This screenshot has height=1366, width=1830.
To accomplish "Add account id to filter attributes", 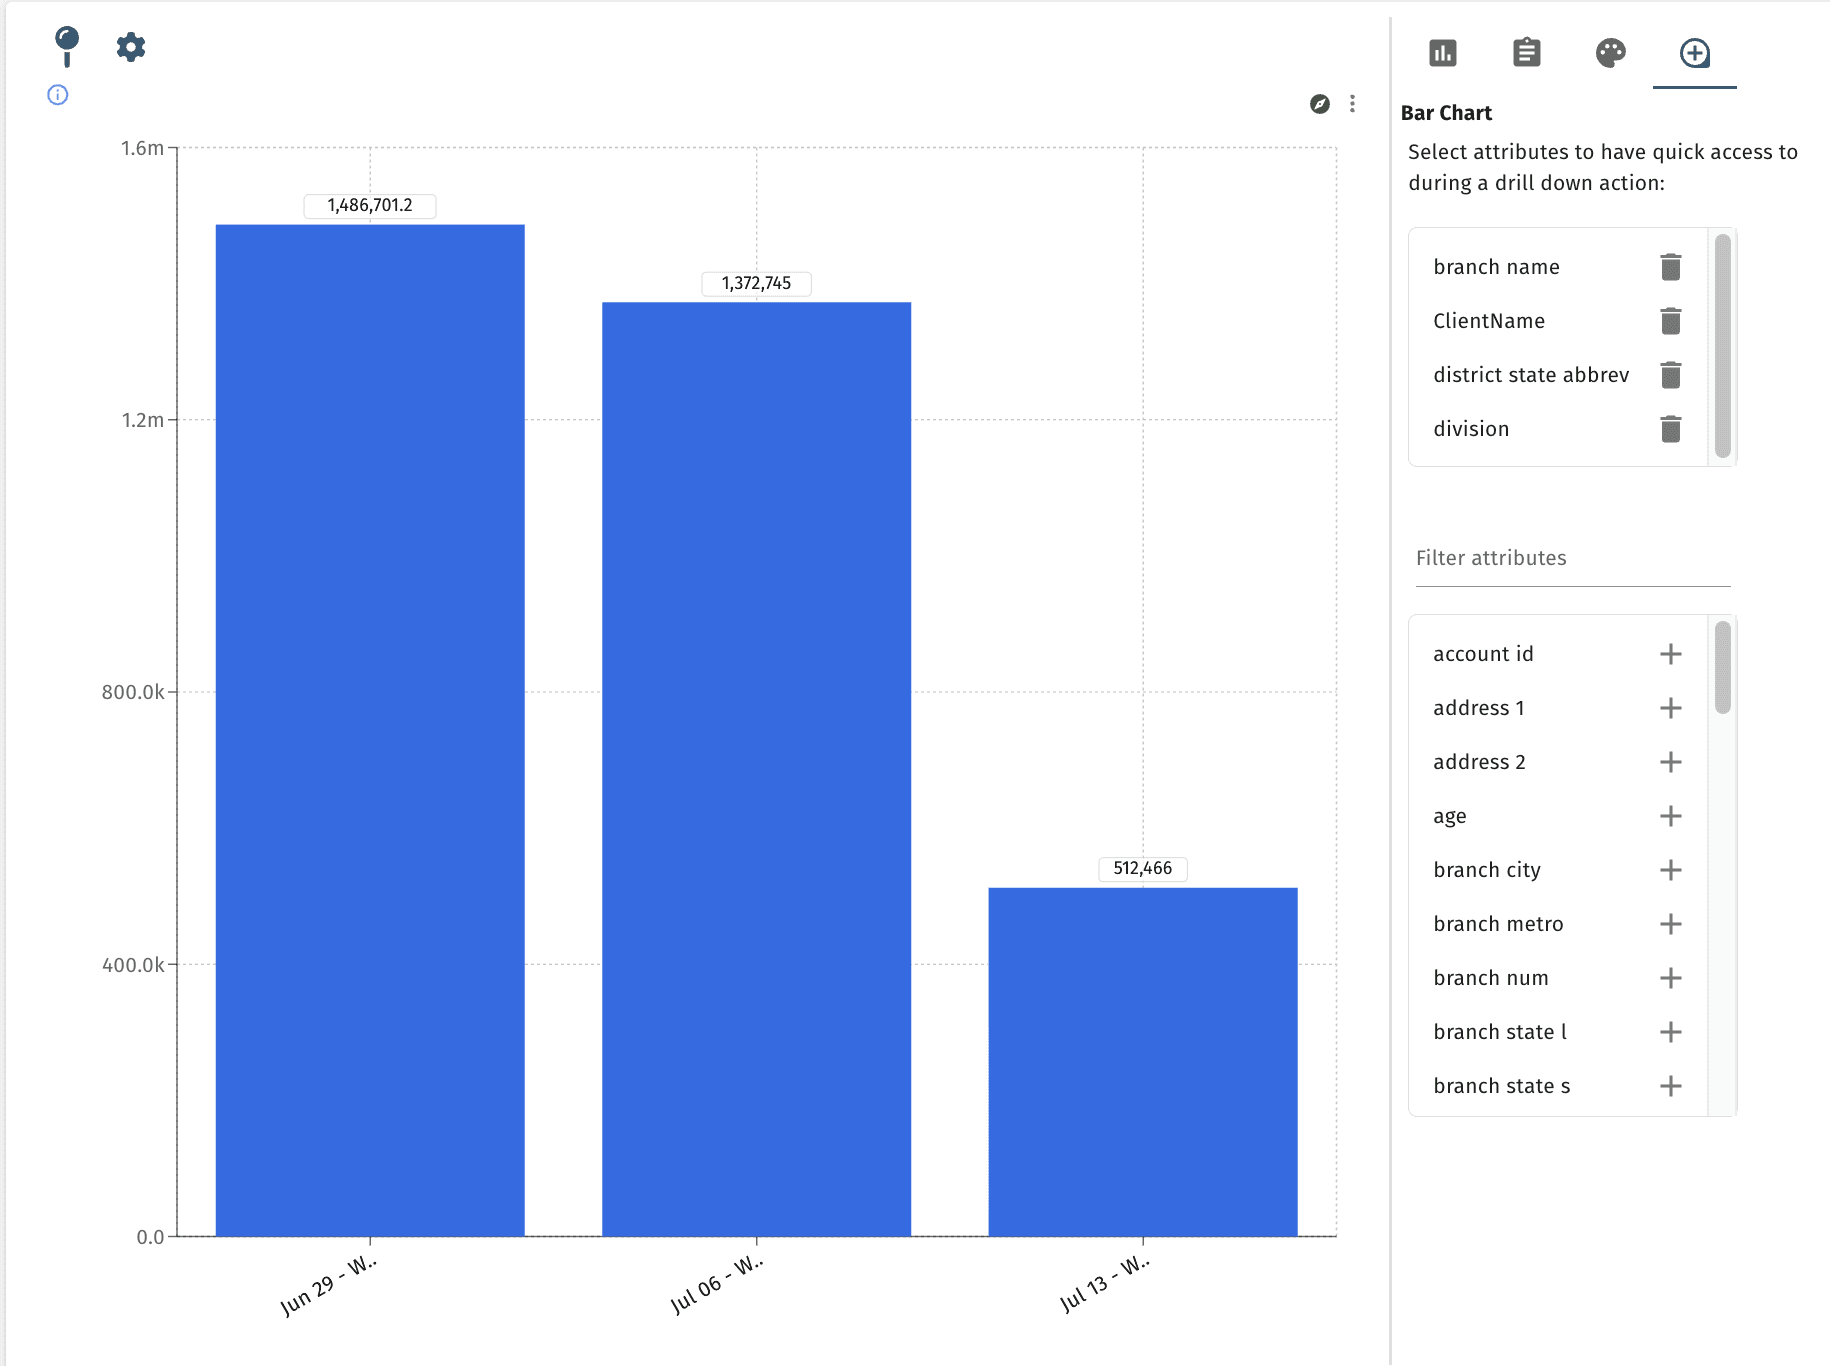I will (1669, 654).
